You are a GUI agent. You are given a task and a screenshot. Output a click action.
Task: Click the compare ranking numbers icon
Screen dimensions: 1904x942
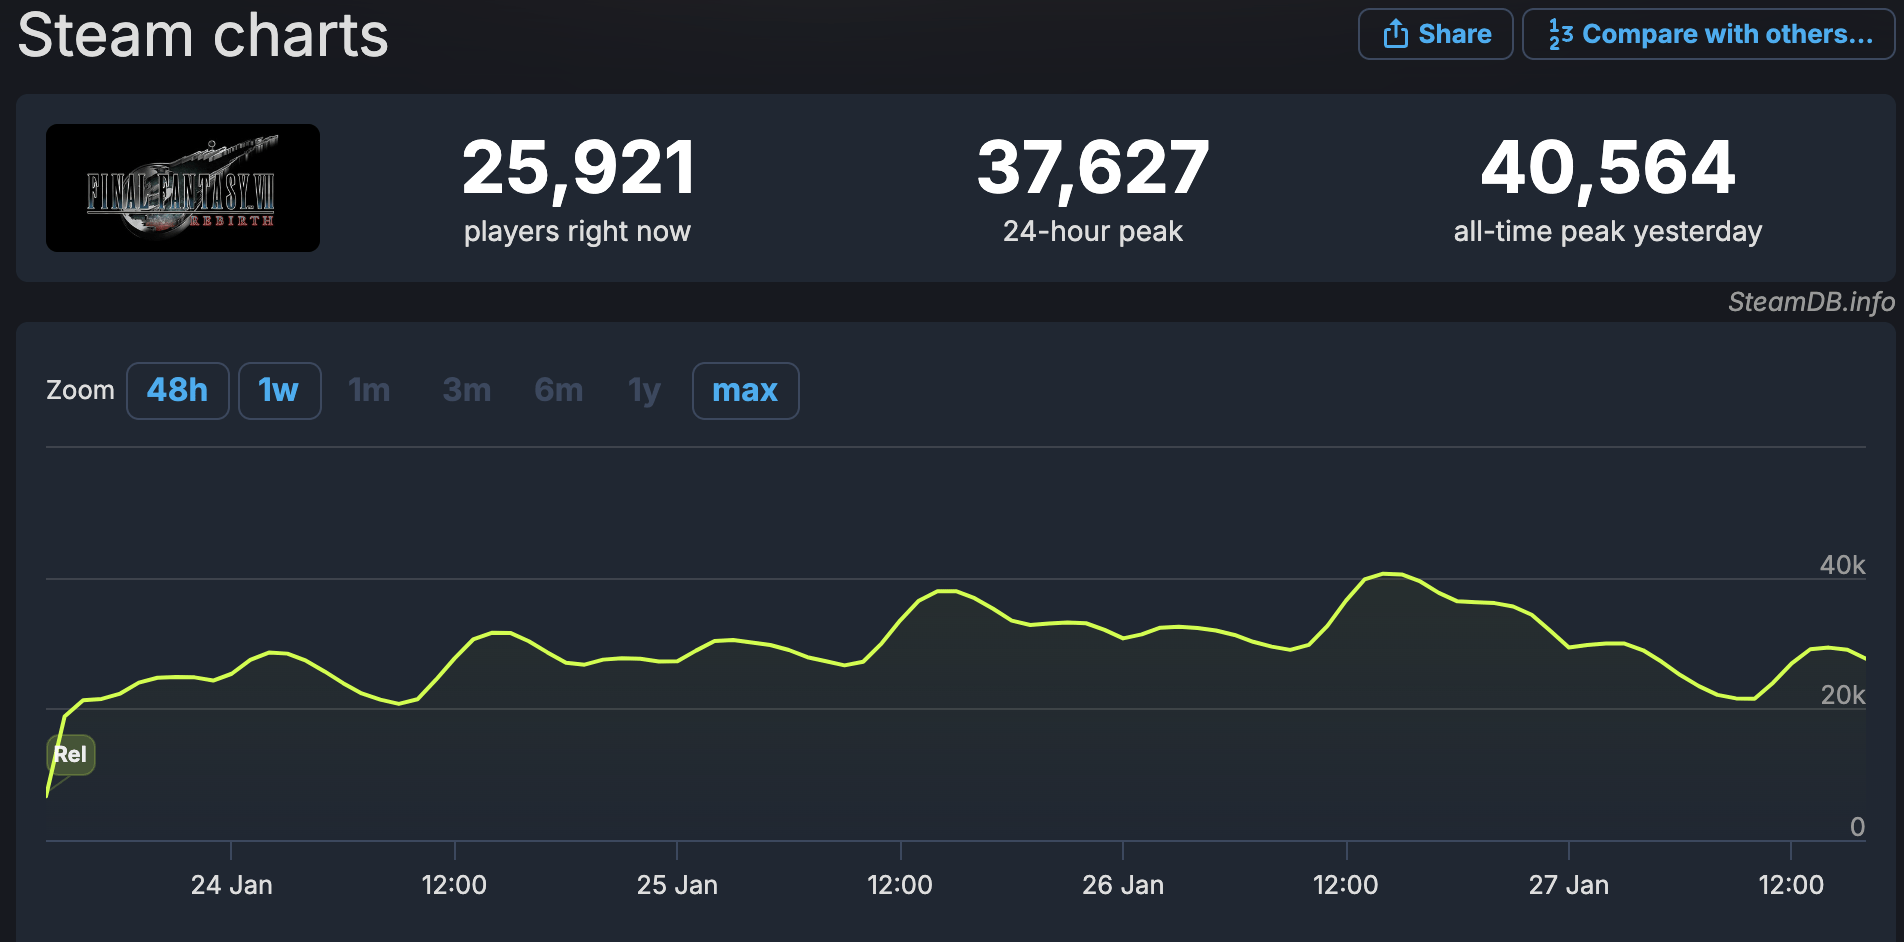coord(1560,34)
